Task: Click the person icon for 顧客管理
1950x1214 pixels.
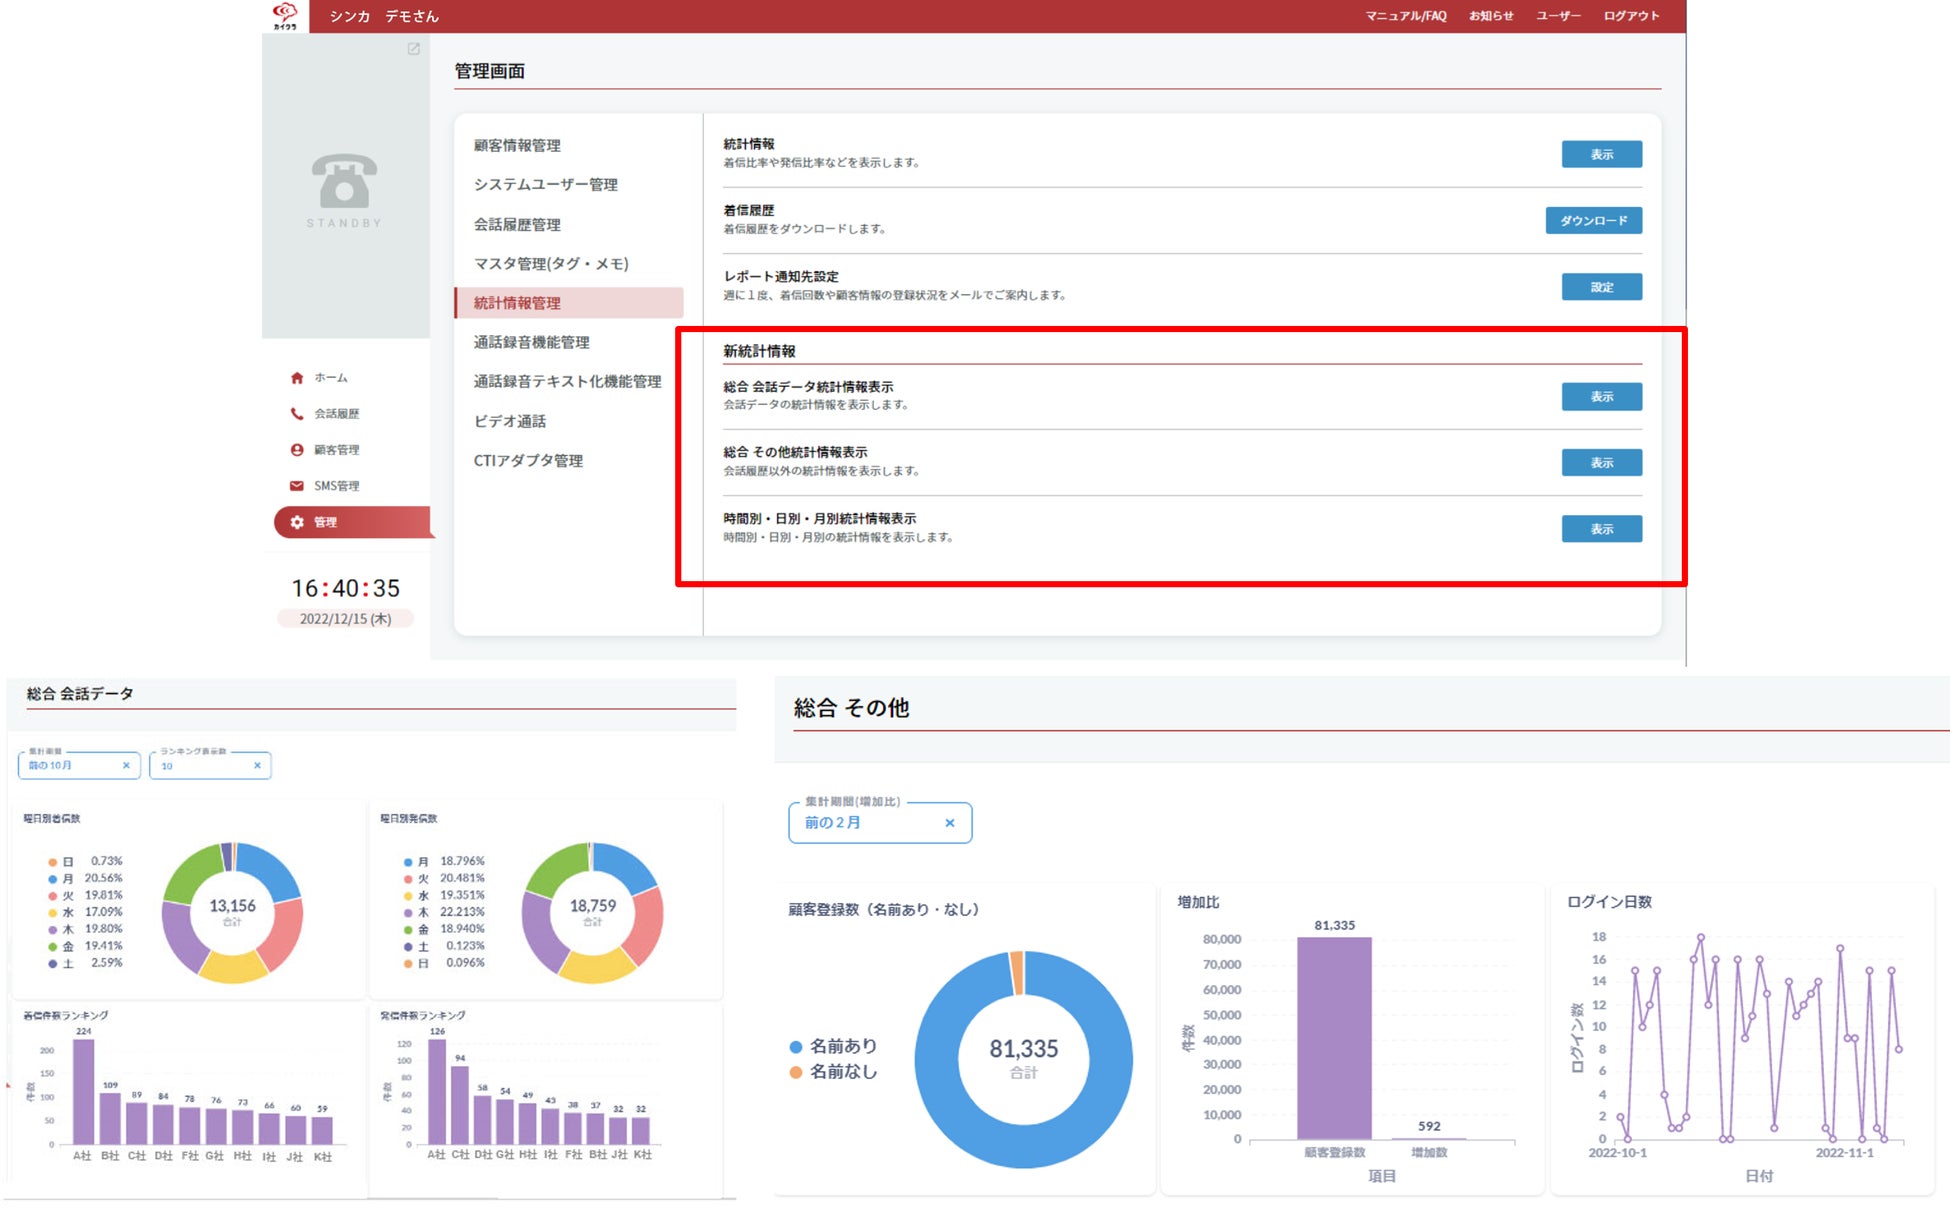Action: click(x=297, y=450)
